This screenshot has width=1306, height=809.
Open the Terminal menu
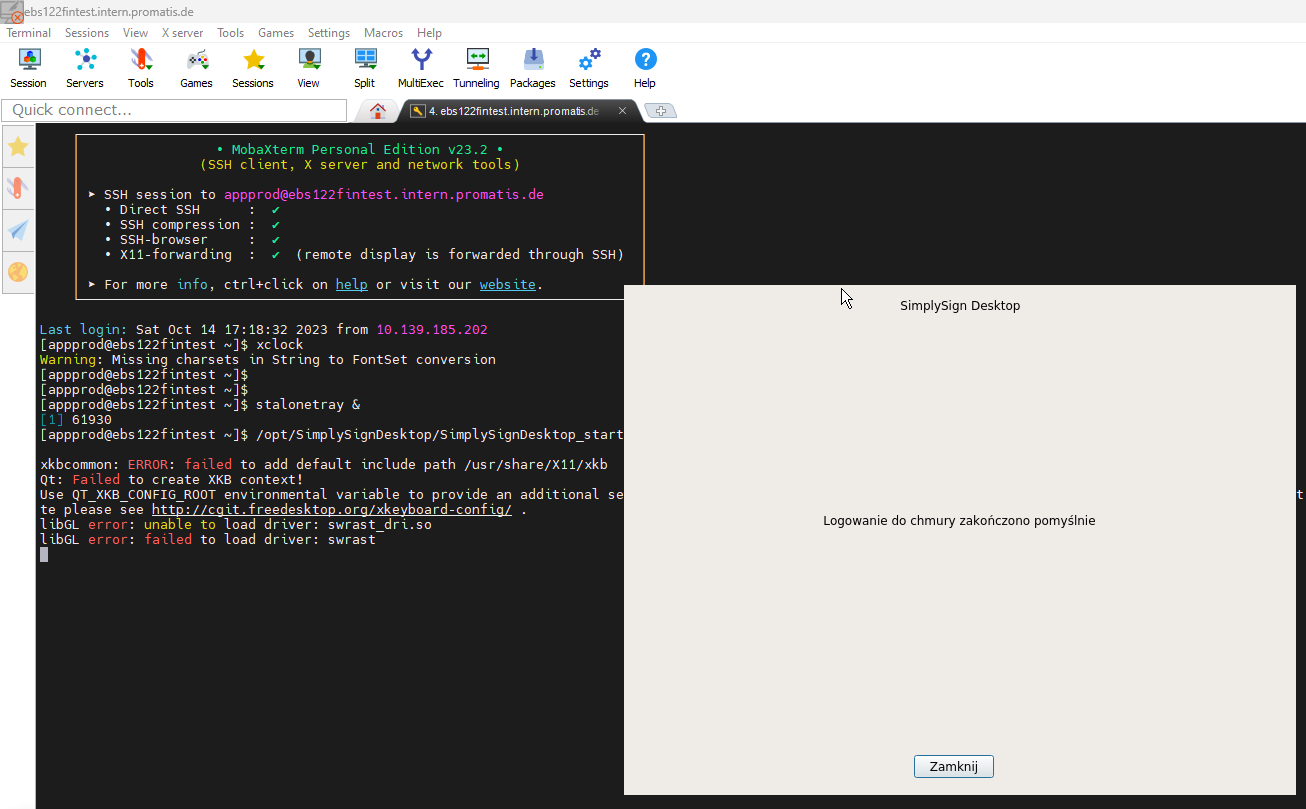[x=28, y=33]
